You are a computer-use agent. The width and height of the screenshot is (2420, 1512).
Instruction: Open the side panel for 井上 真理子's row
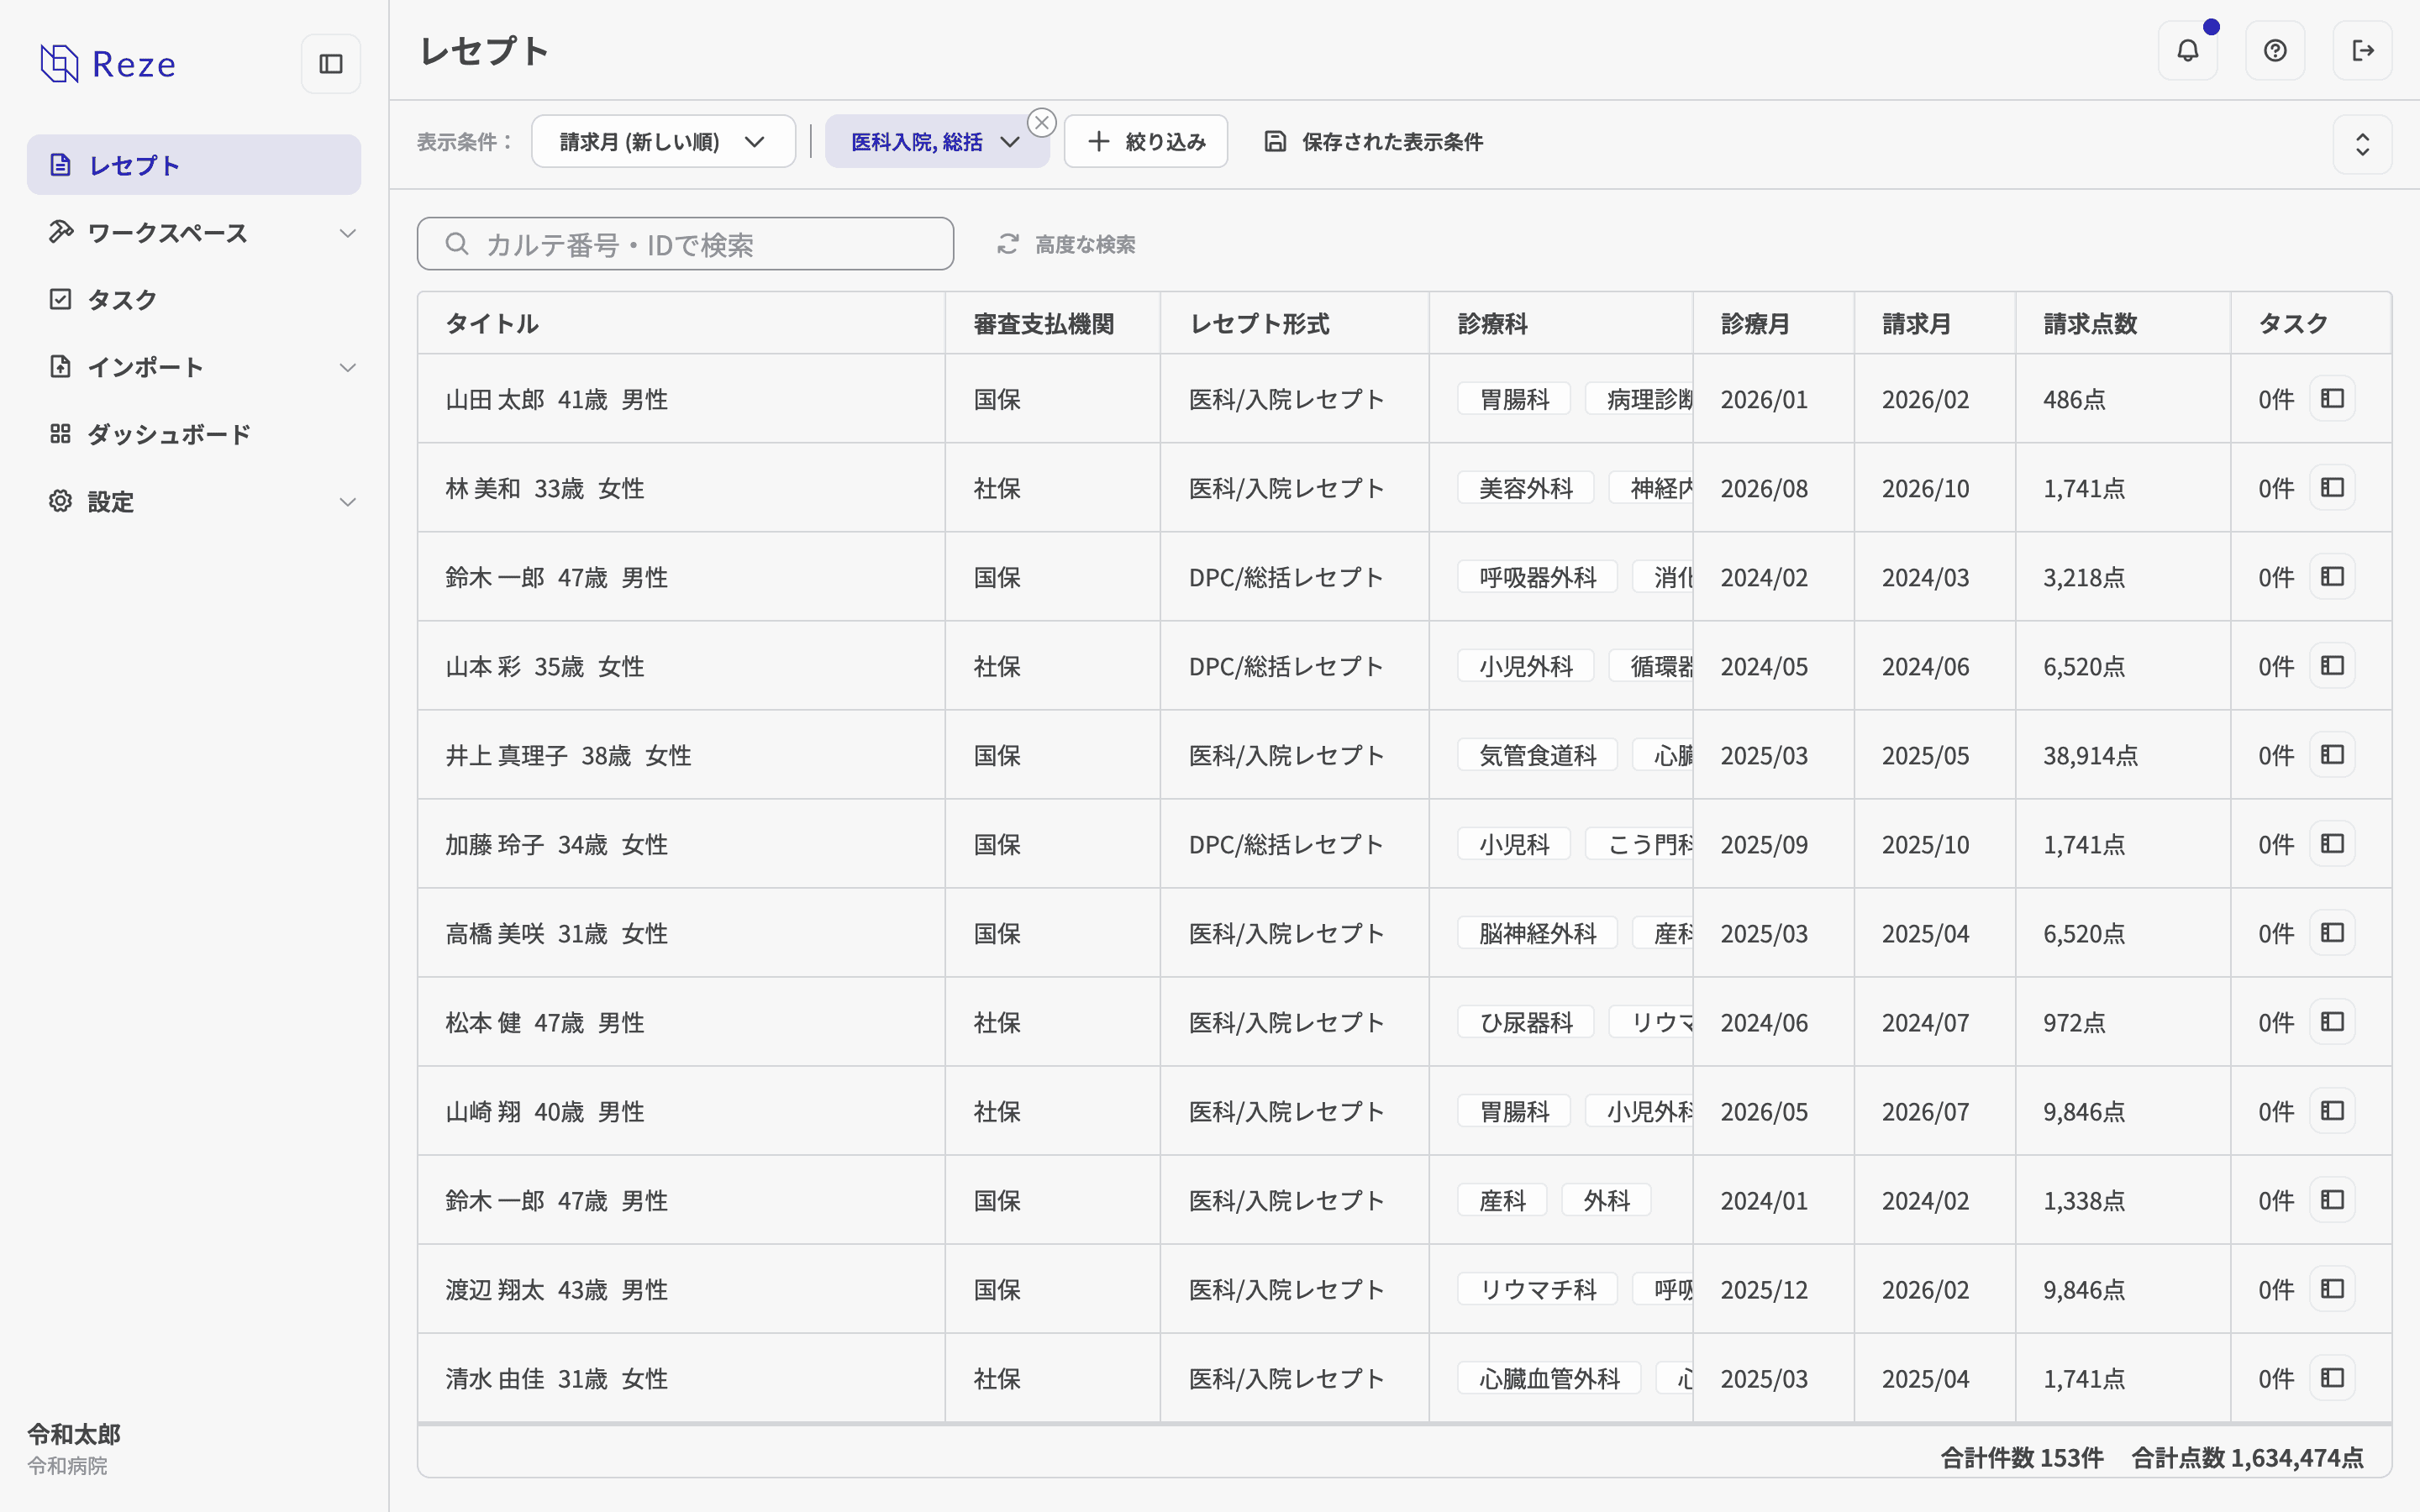point(2332,755)
